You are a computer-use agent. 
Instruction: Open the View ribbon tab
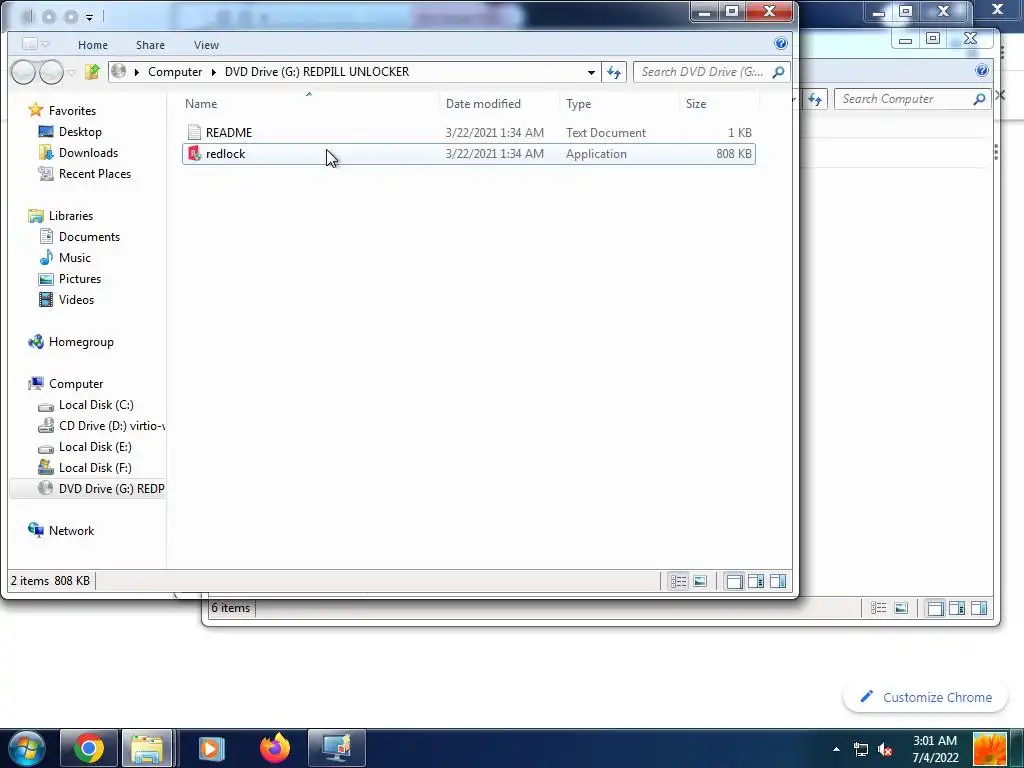click(x=206, y=45)
